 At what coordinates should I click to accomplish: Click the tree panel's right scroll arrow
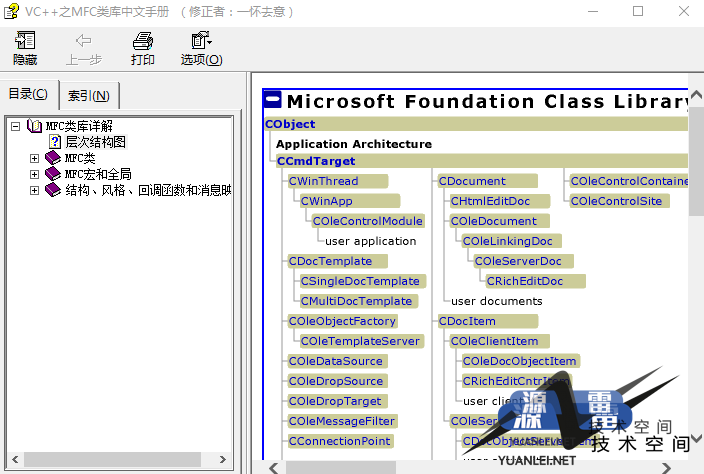(222, 459)
